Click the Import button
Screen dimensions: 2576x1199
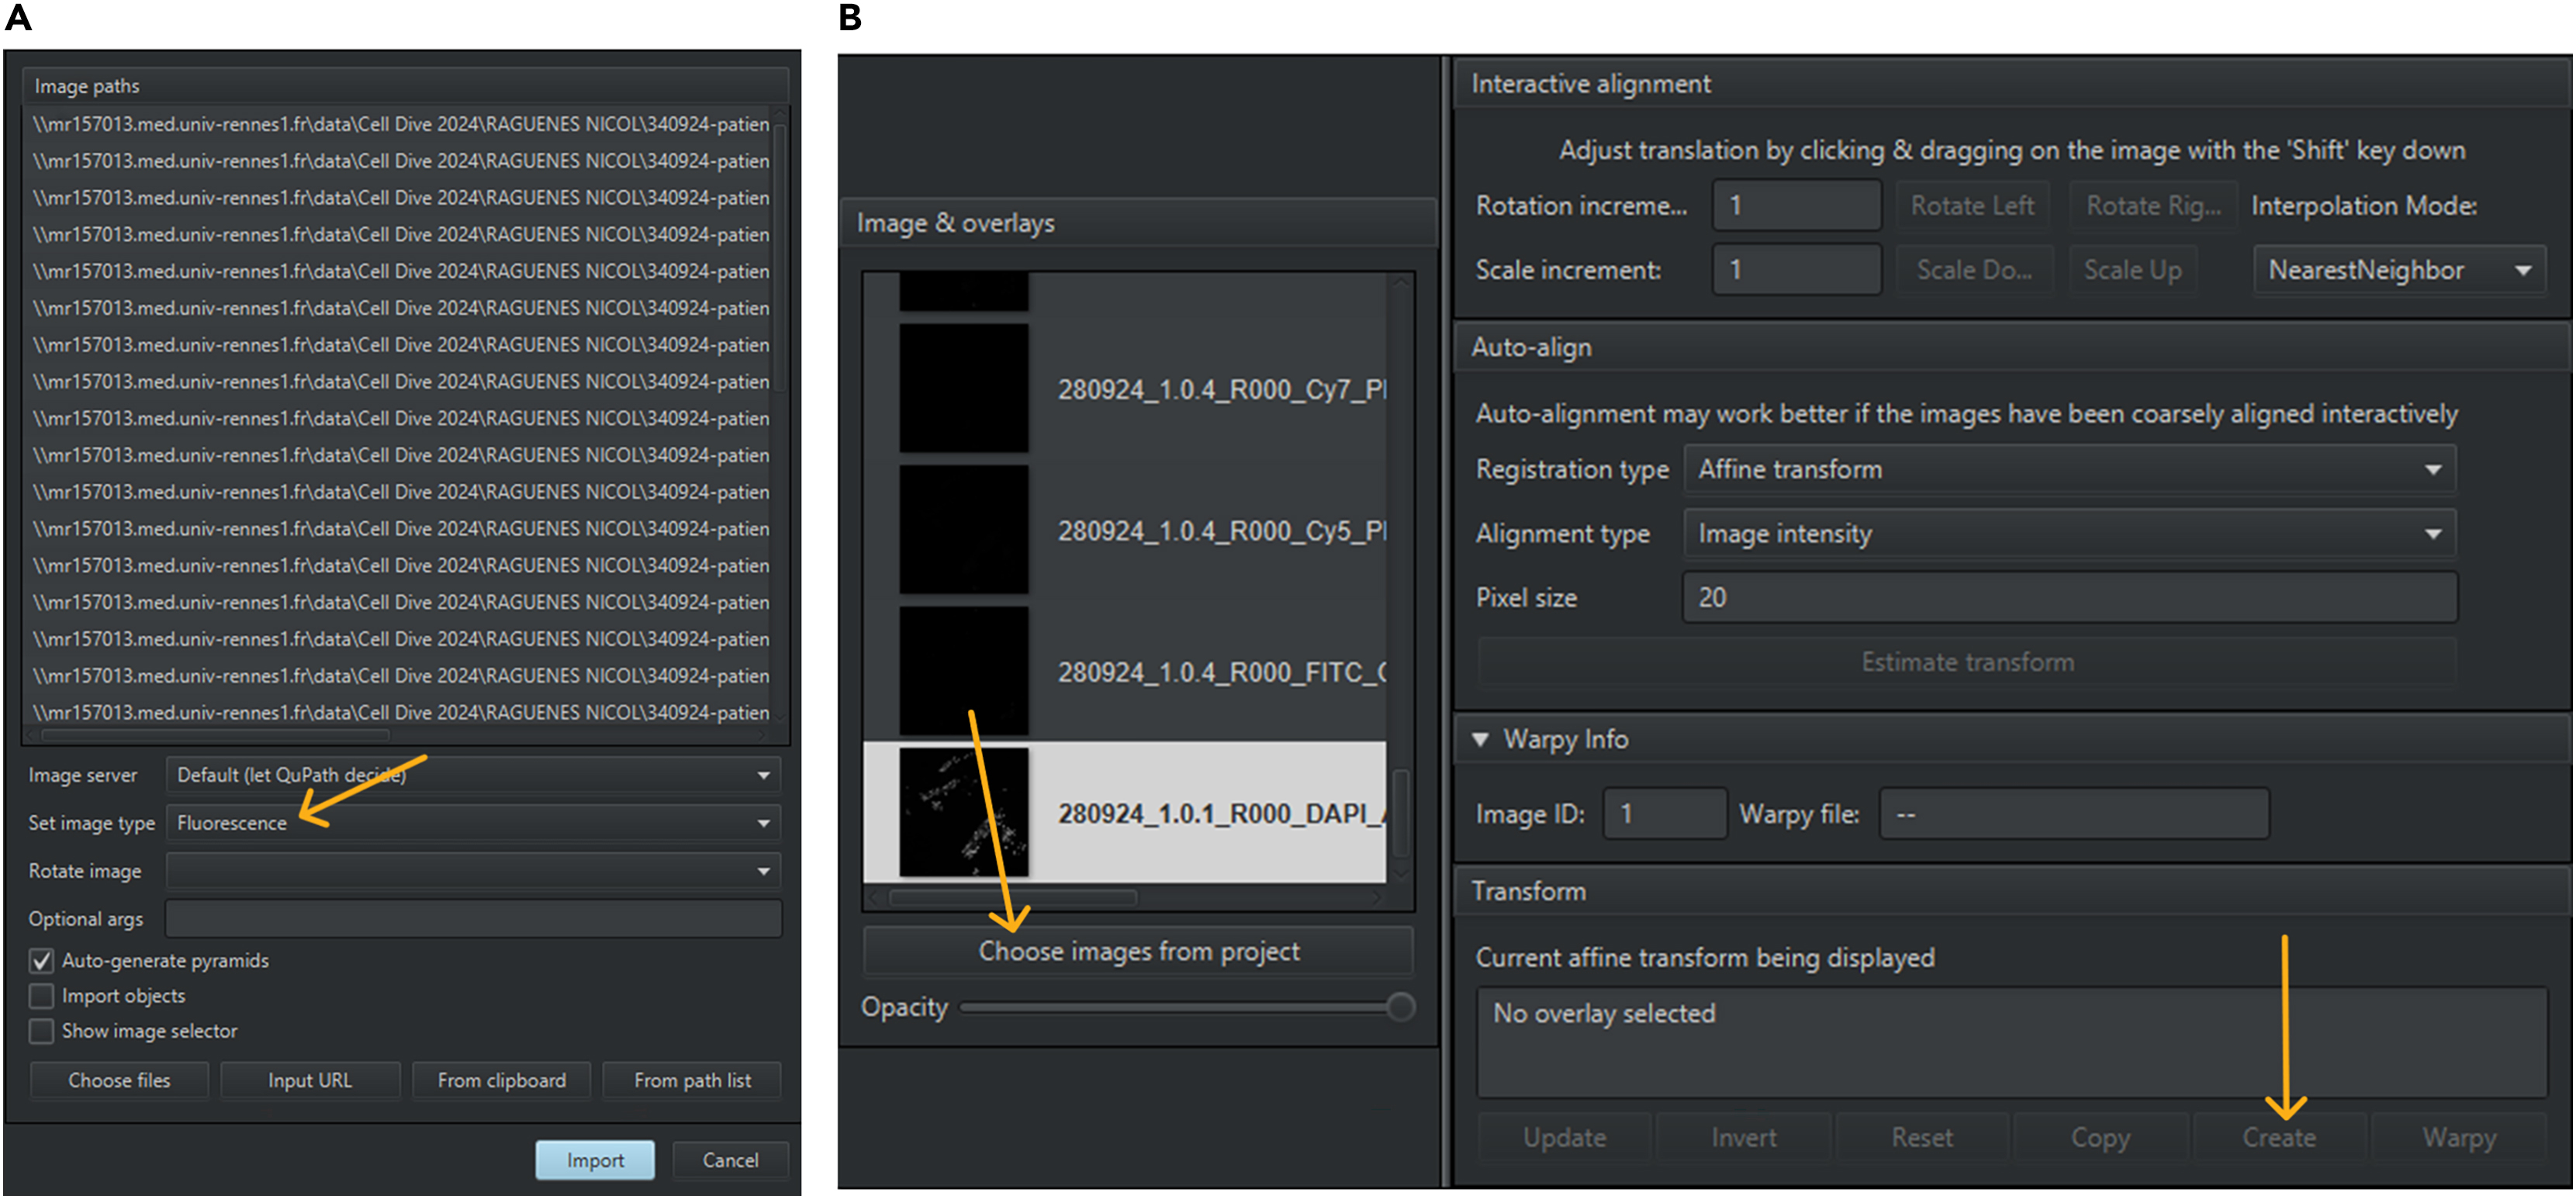click(595, 1160)
